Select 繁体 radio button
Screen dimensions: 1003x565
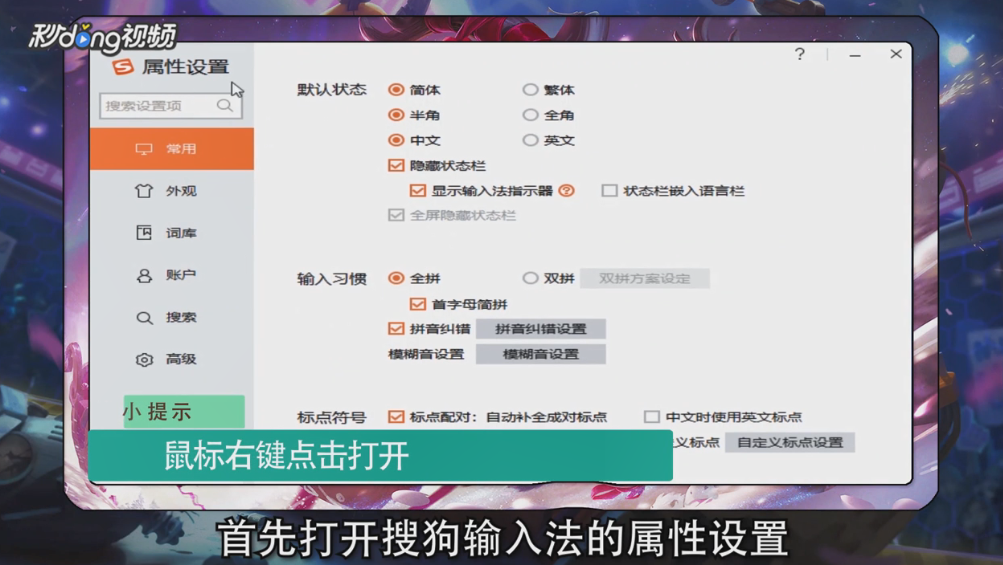[530, 90]
